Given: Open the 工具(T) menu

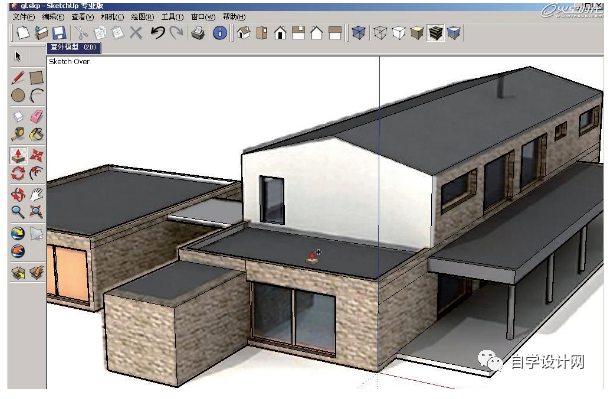Looking at the screenshot, I should pyautogui.click(x=172, y=17).
